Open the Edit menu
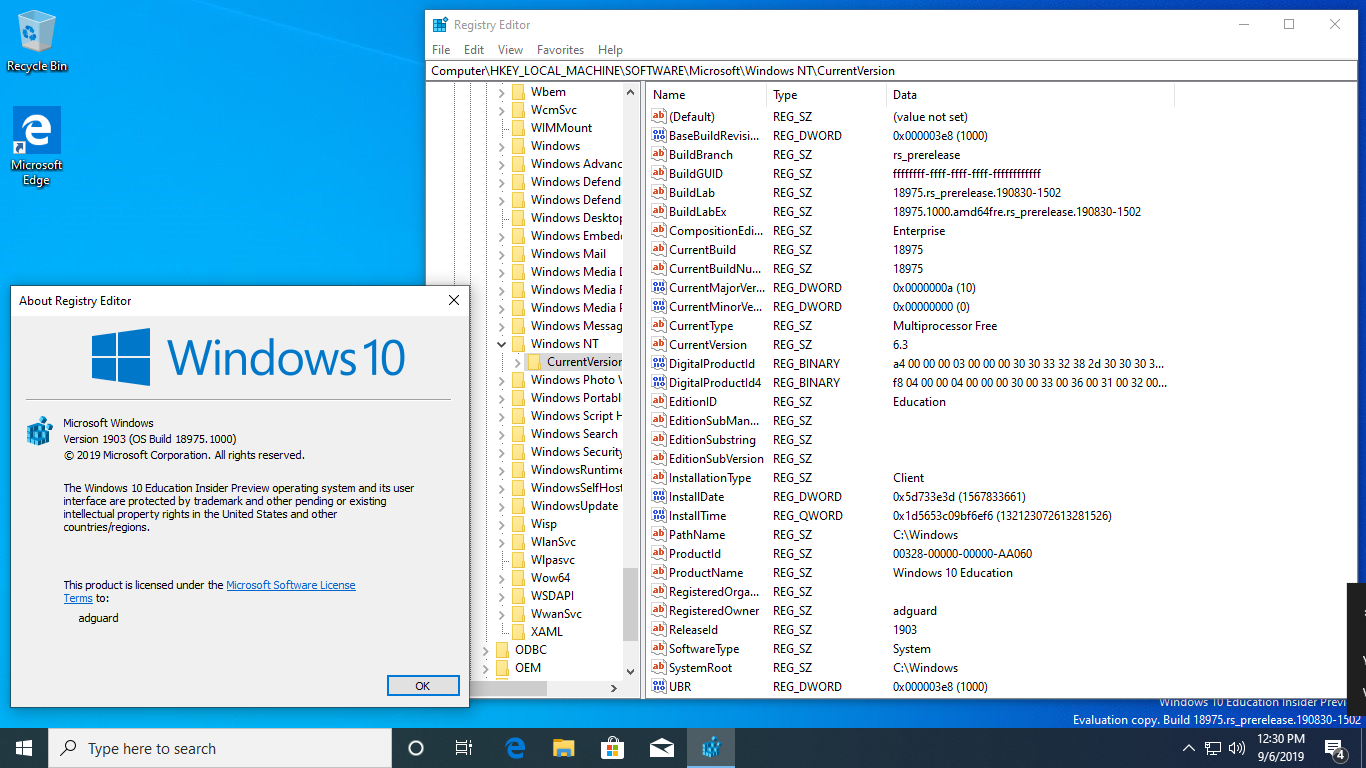Image resolution: width=1366 pixels, height=768 pixels. point(474,49)
